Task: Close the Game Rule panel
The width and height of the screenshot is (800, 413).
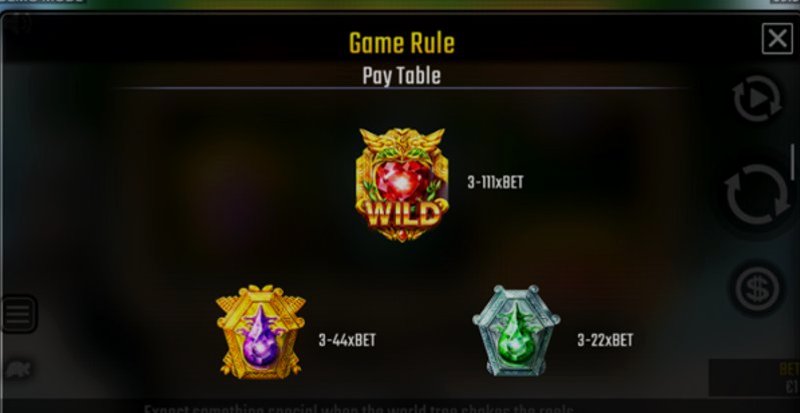Action: (x=777, y=38)
